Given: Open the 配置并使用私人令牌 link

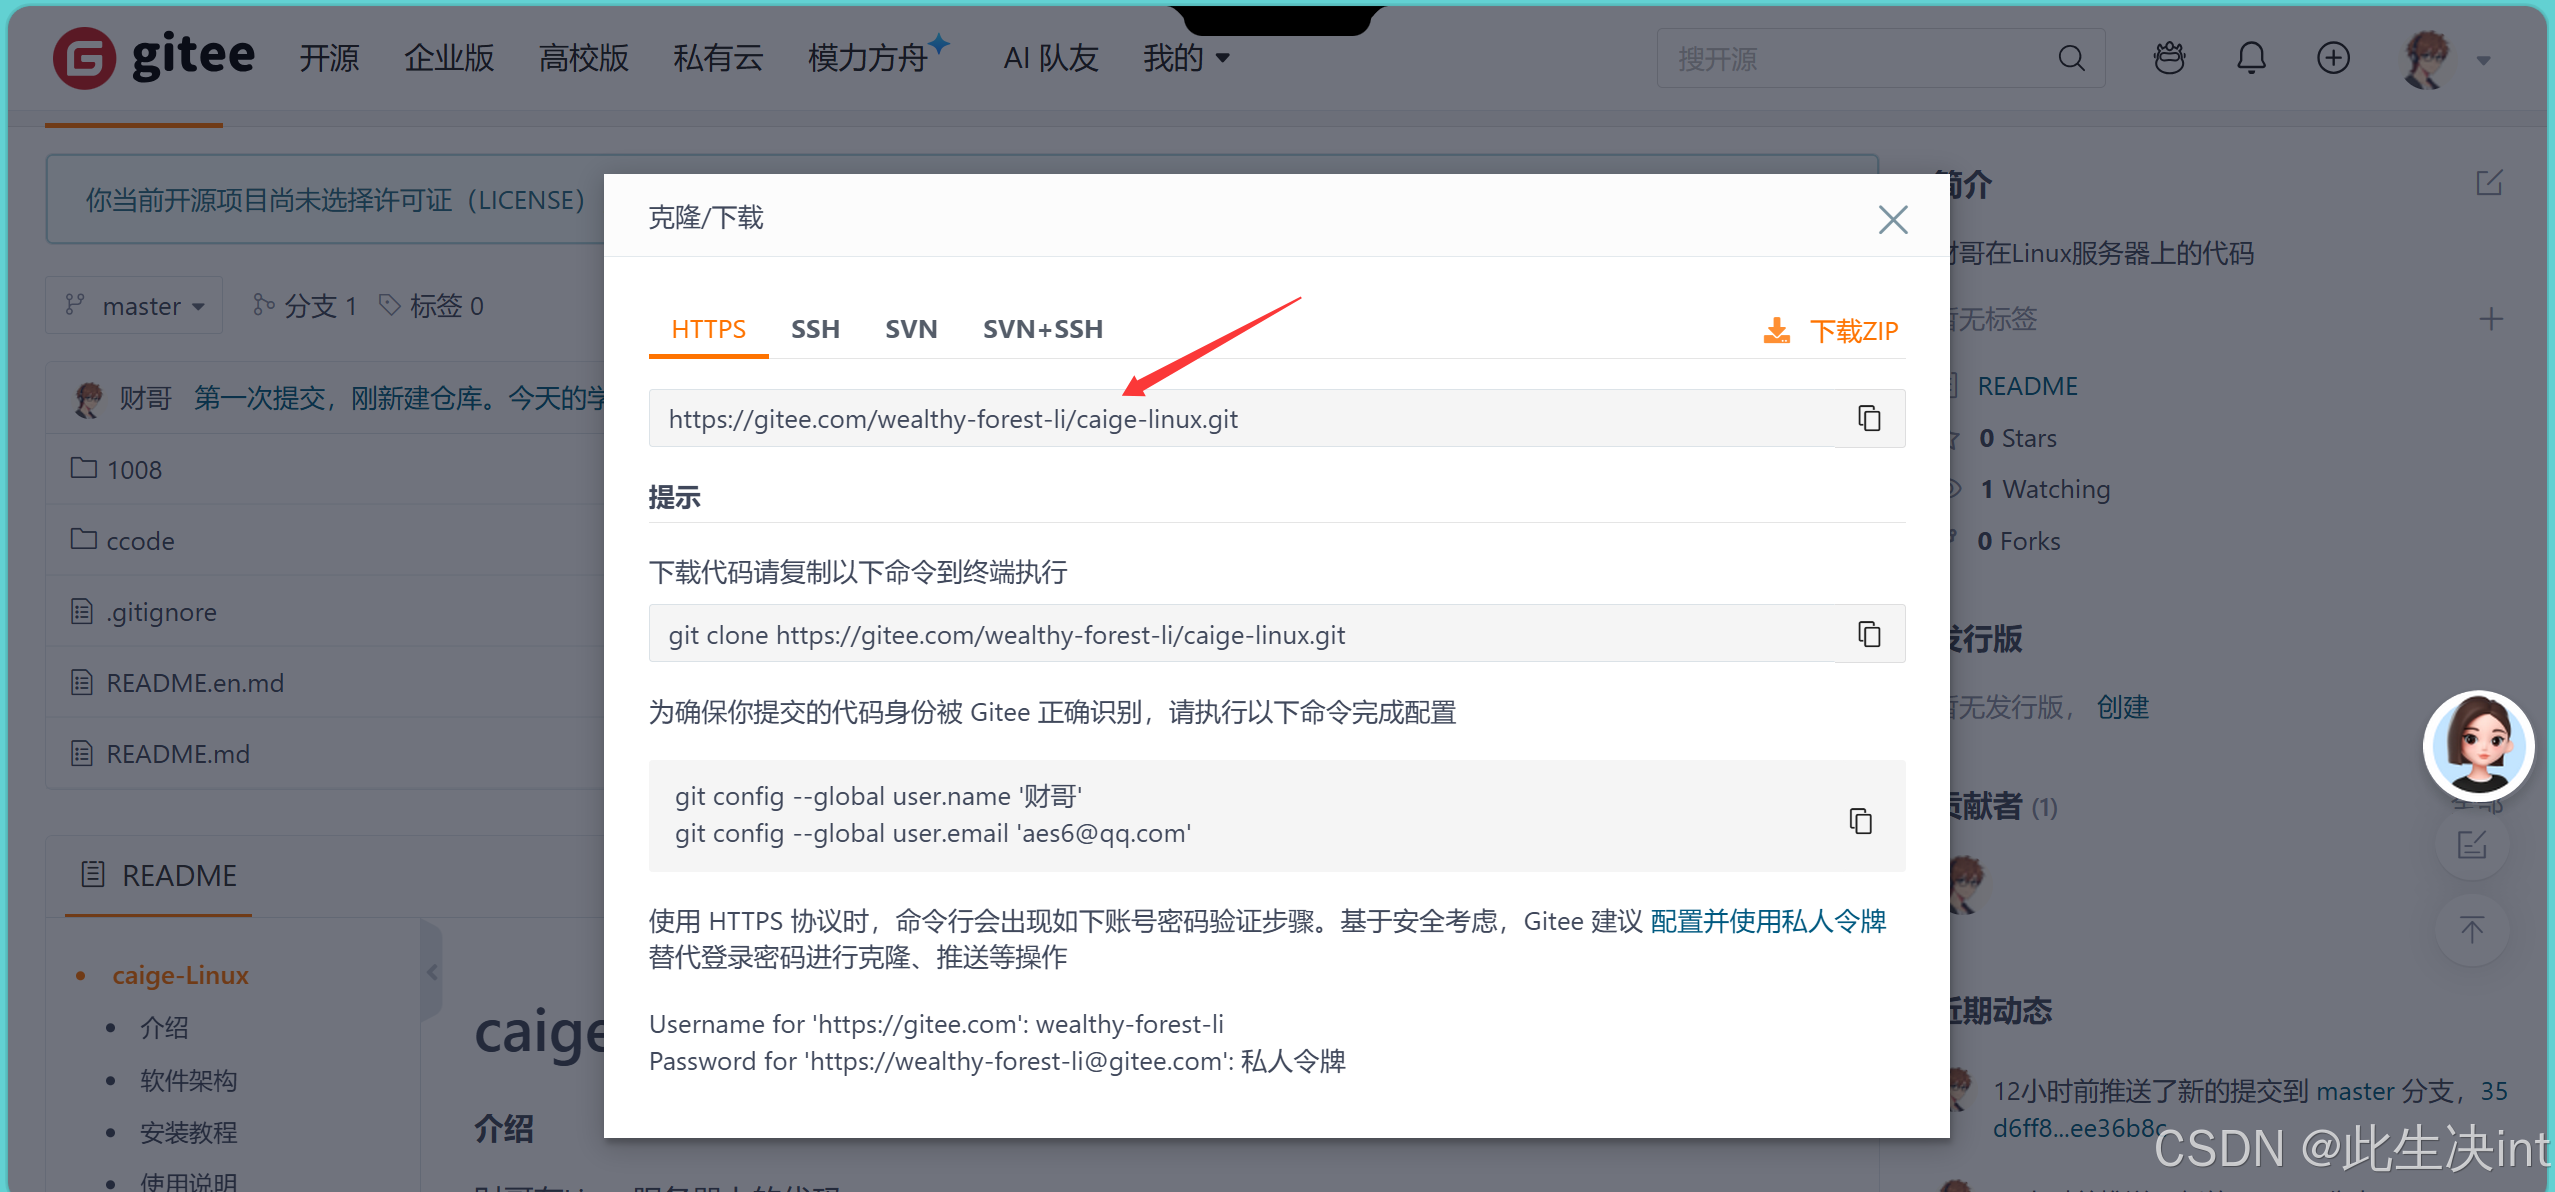Looking at the screenshot, I should 1768,921.
